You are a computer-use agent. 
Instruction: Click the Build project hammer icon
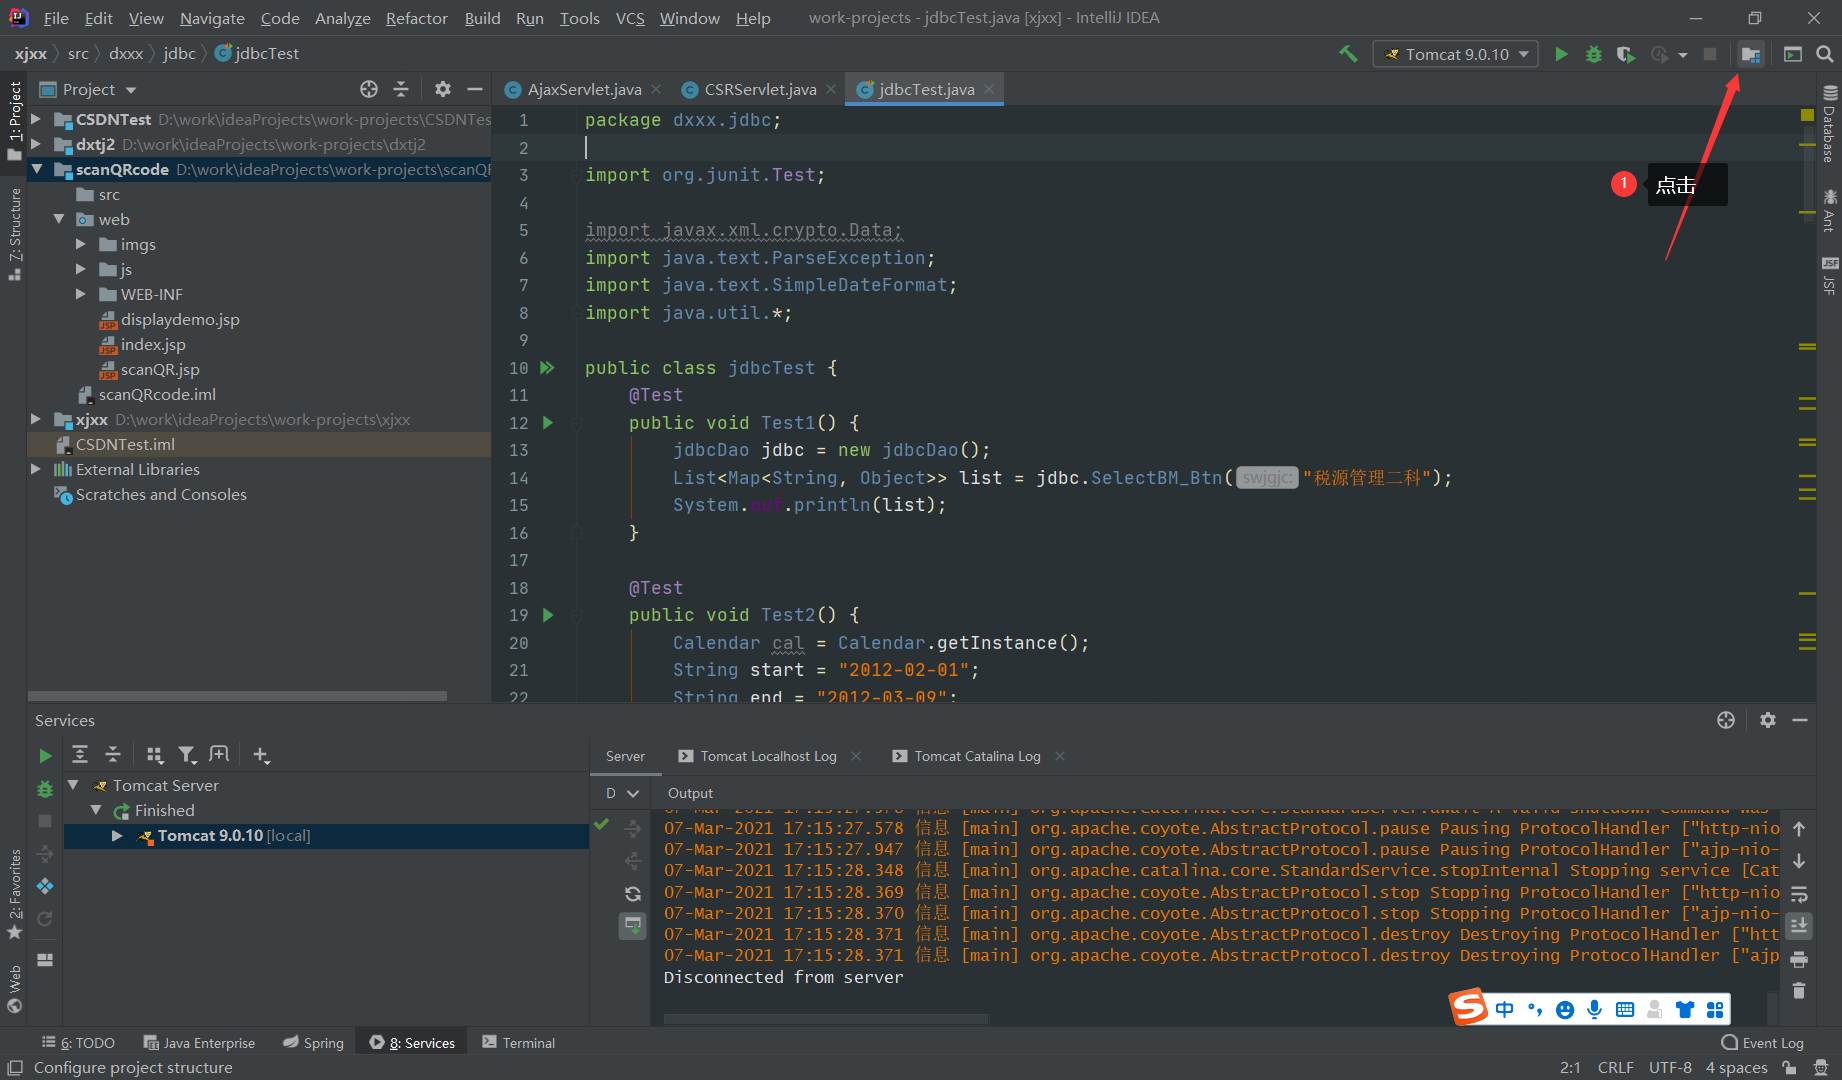[x=1348, y=54]
